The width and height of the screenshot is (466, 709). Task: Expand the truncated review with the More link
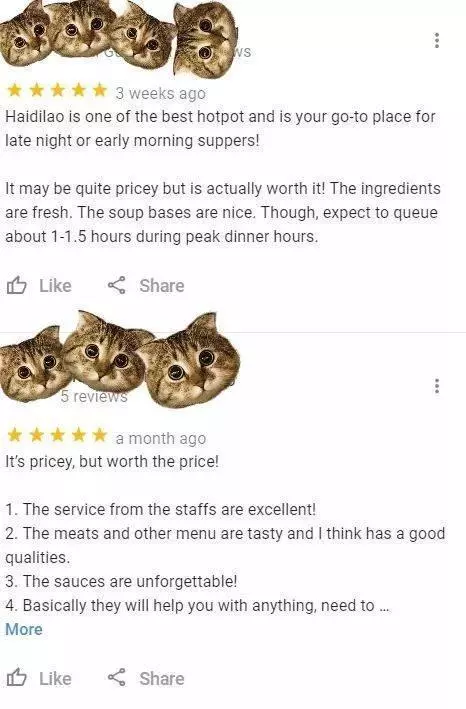coord(24,629)
